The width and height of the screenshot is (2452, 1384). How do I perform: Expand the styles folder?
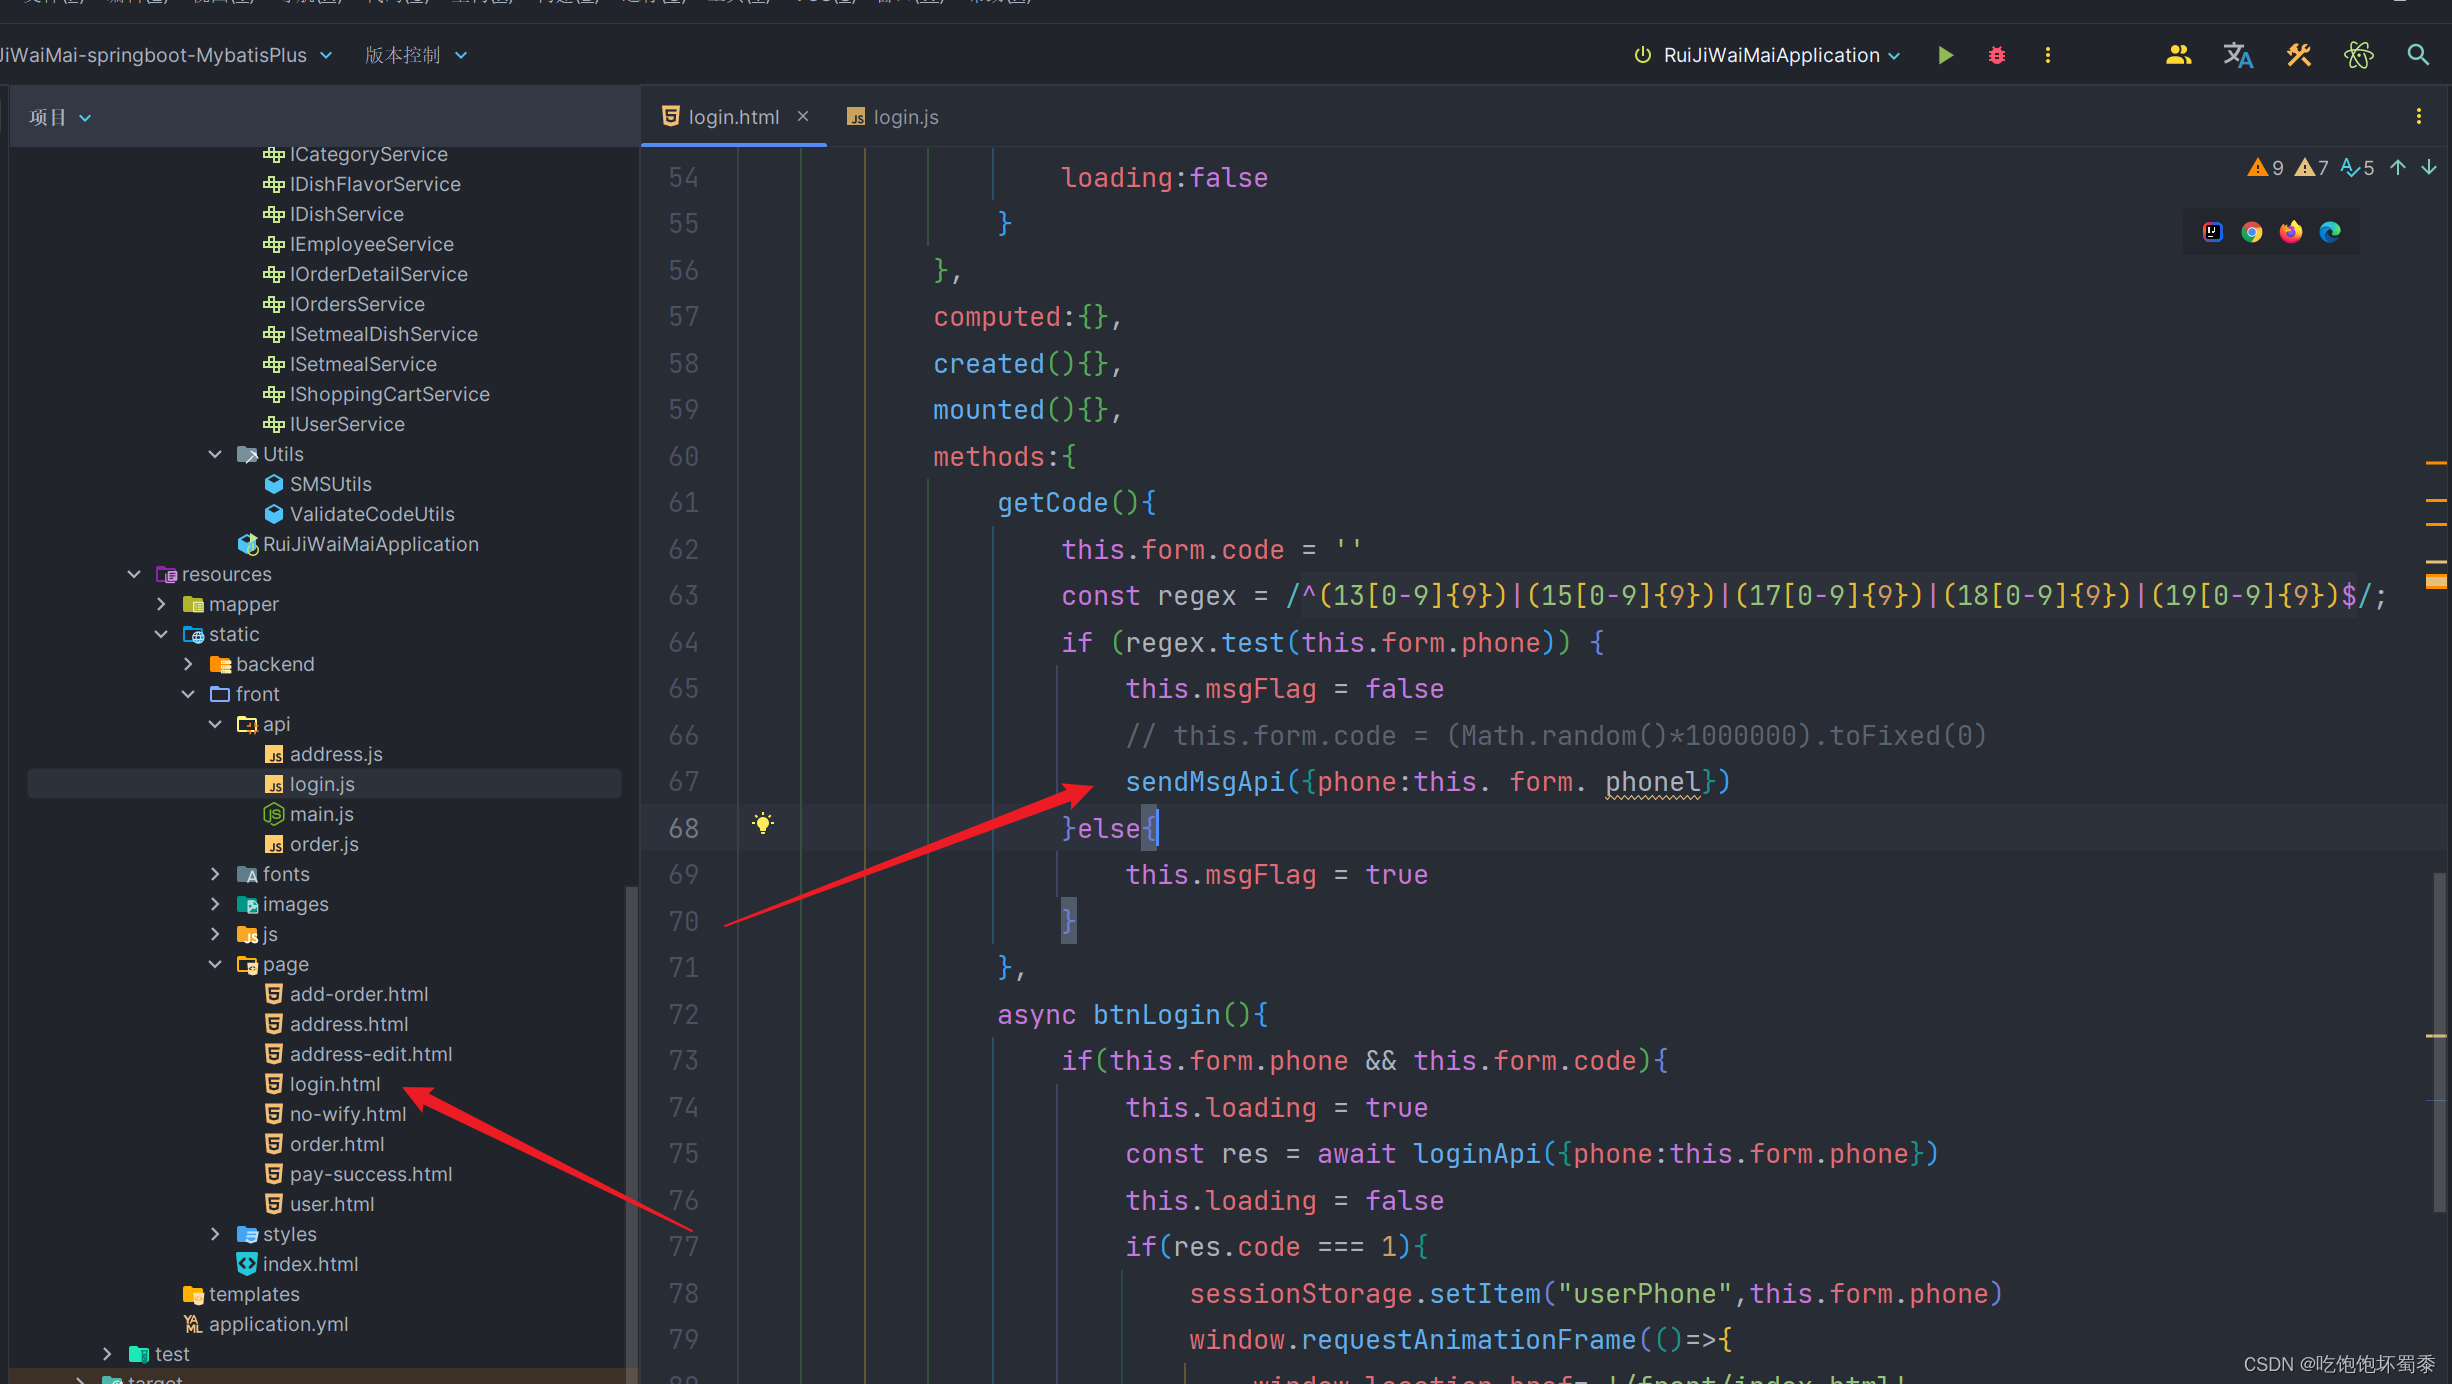(215, 1234)
